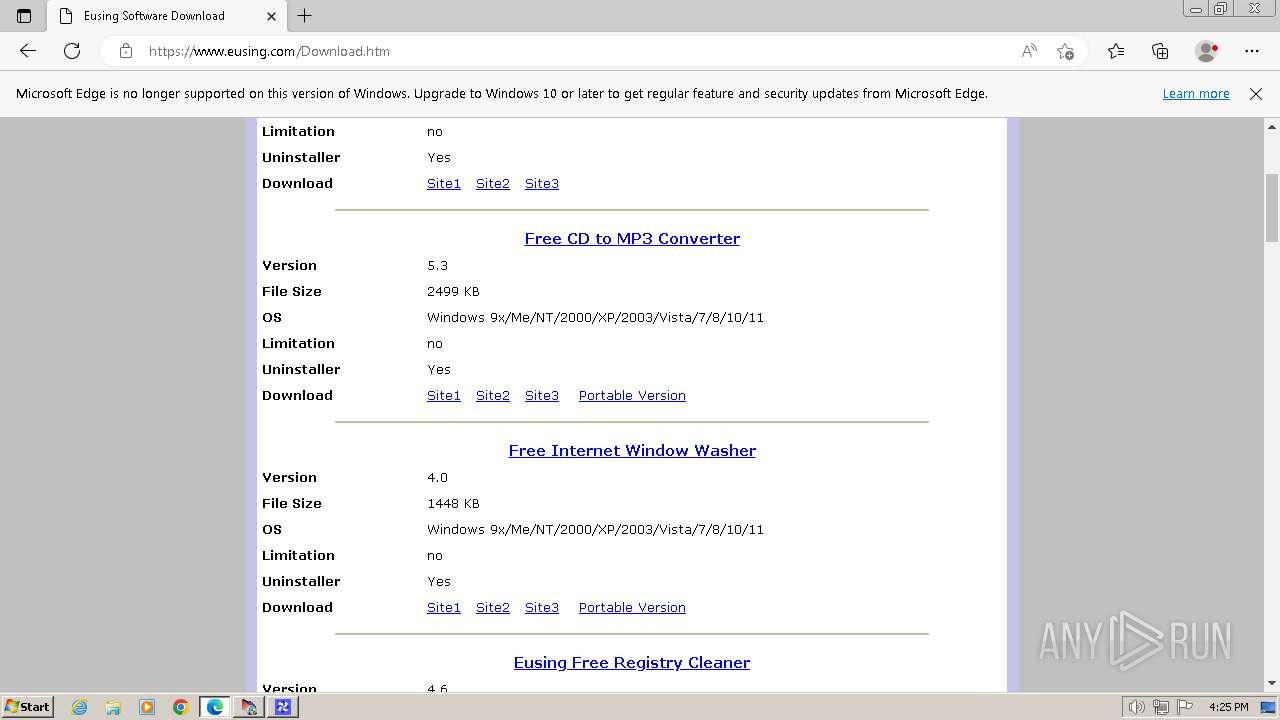Open media player taskbar icon
The height and width of the screenshot is (720, 1280).
point(147,707)
